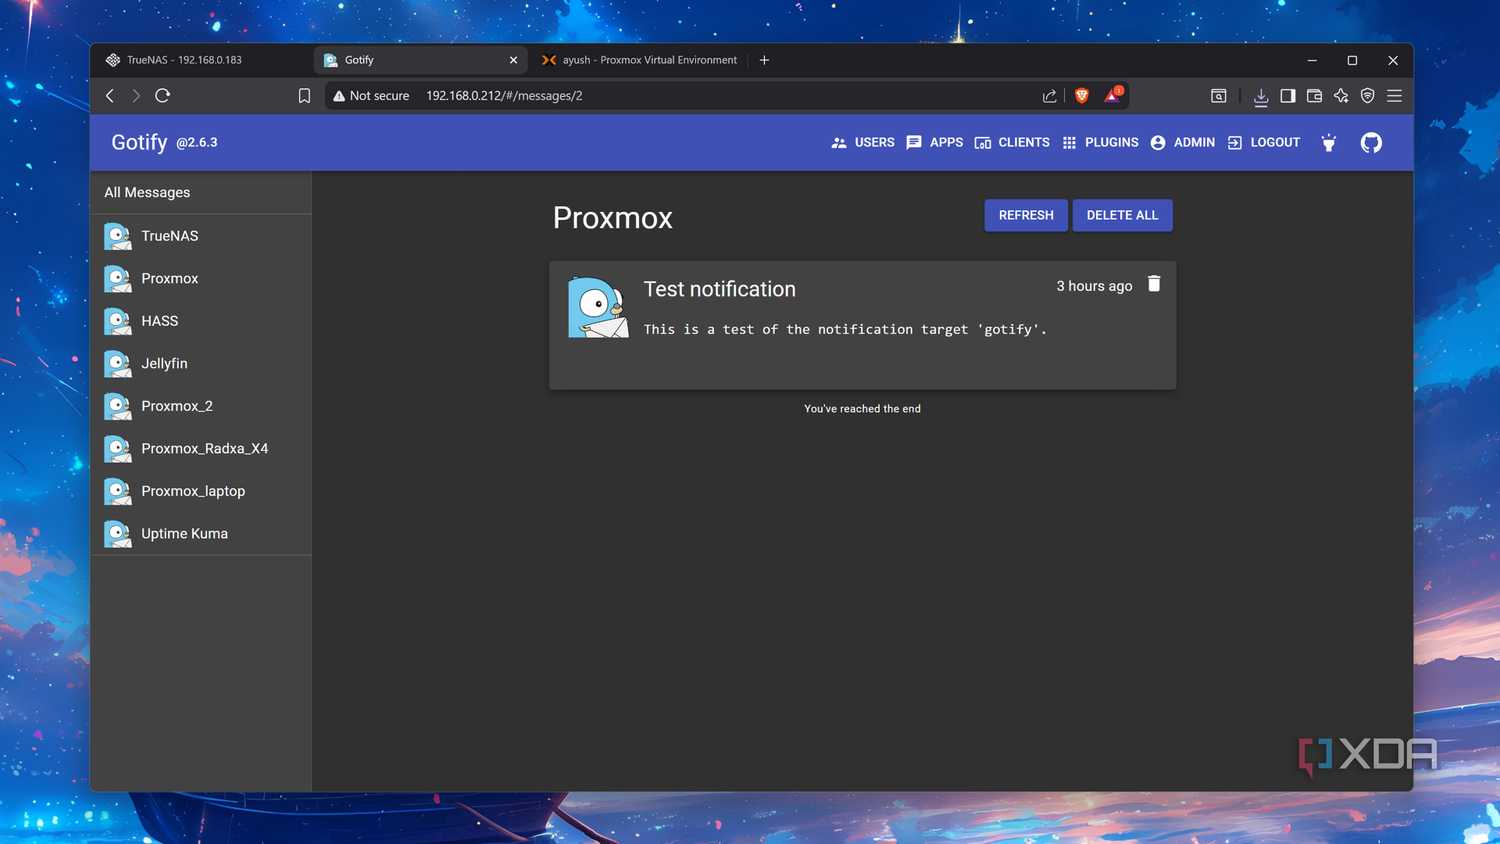Screen dimensions: 1500x844
Task: Click the gopher image in Test notification
Action: [598, 307]
